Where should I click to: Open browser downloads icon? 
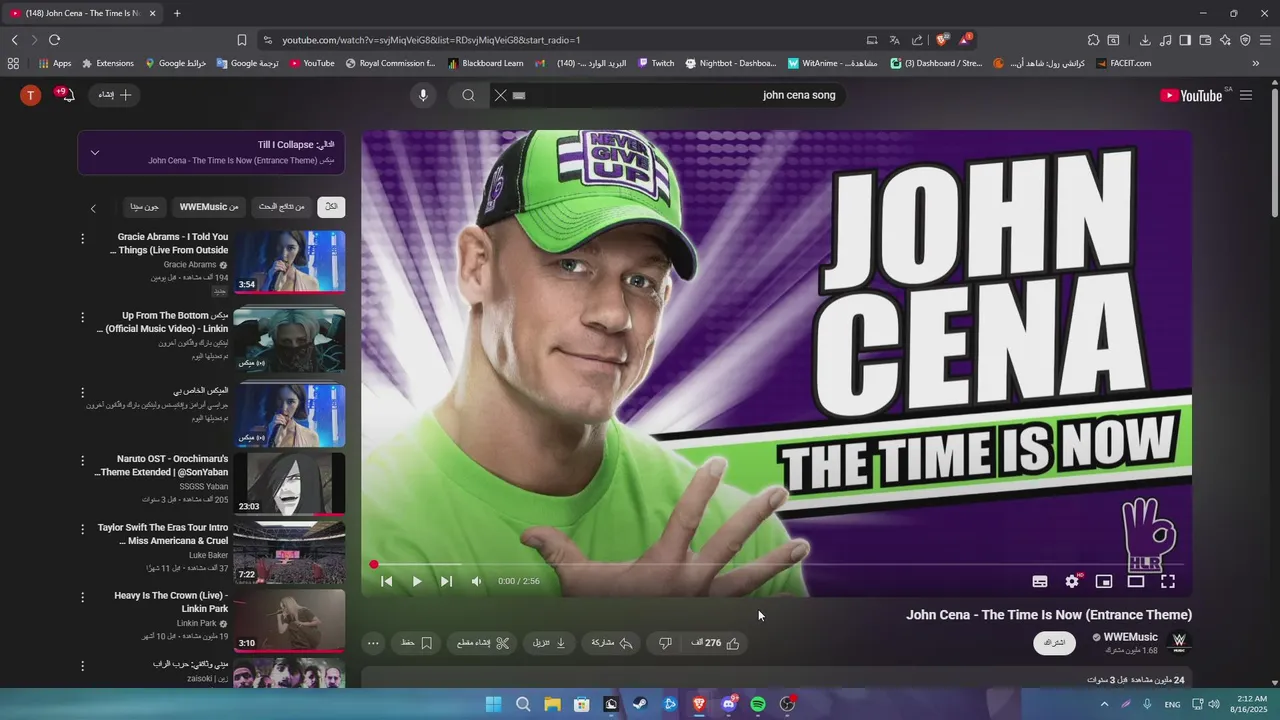coord(1145,40)
